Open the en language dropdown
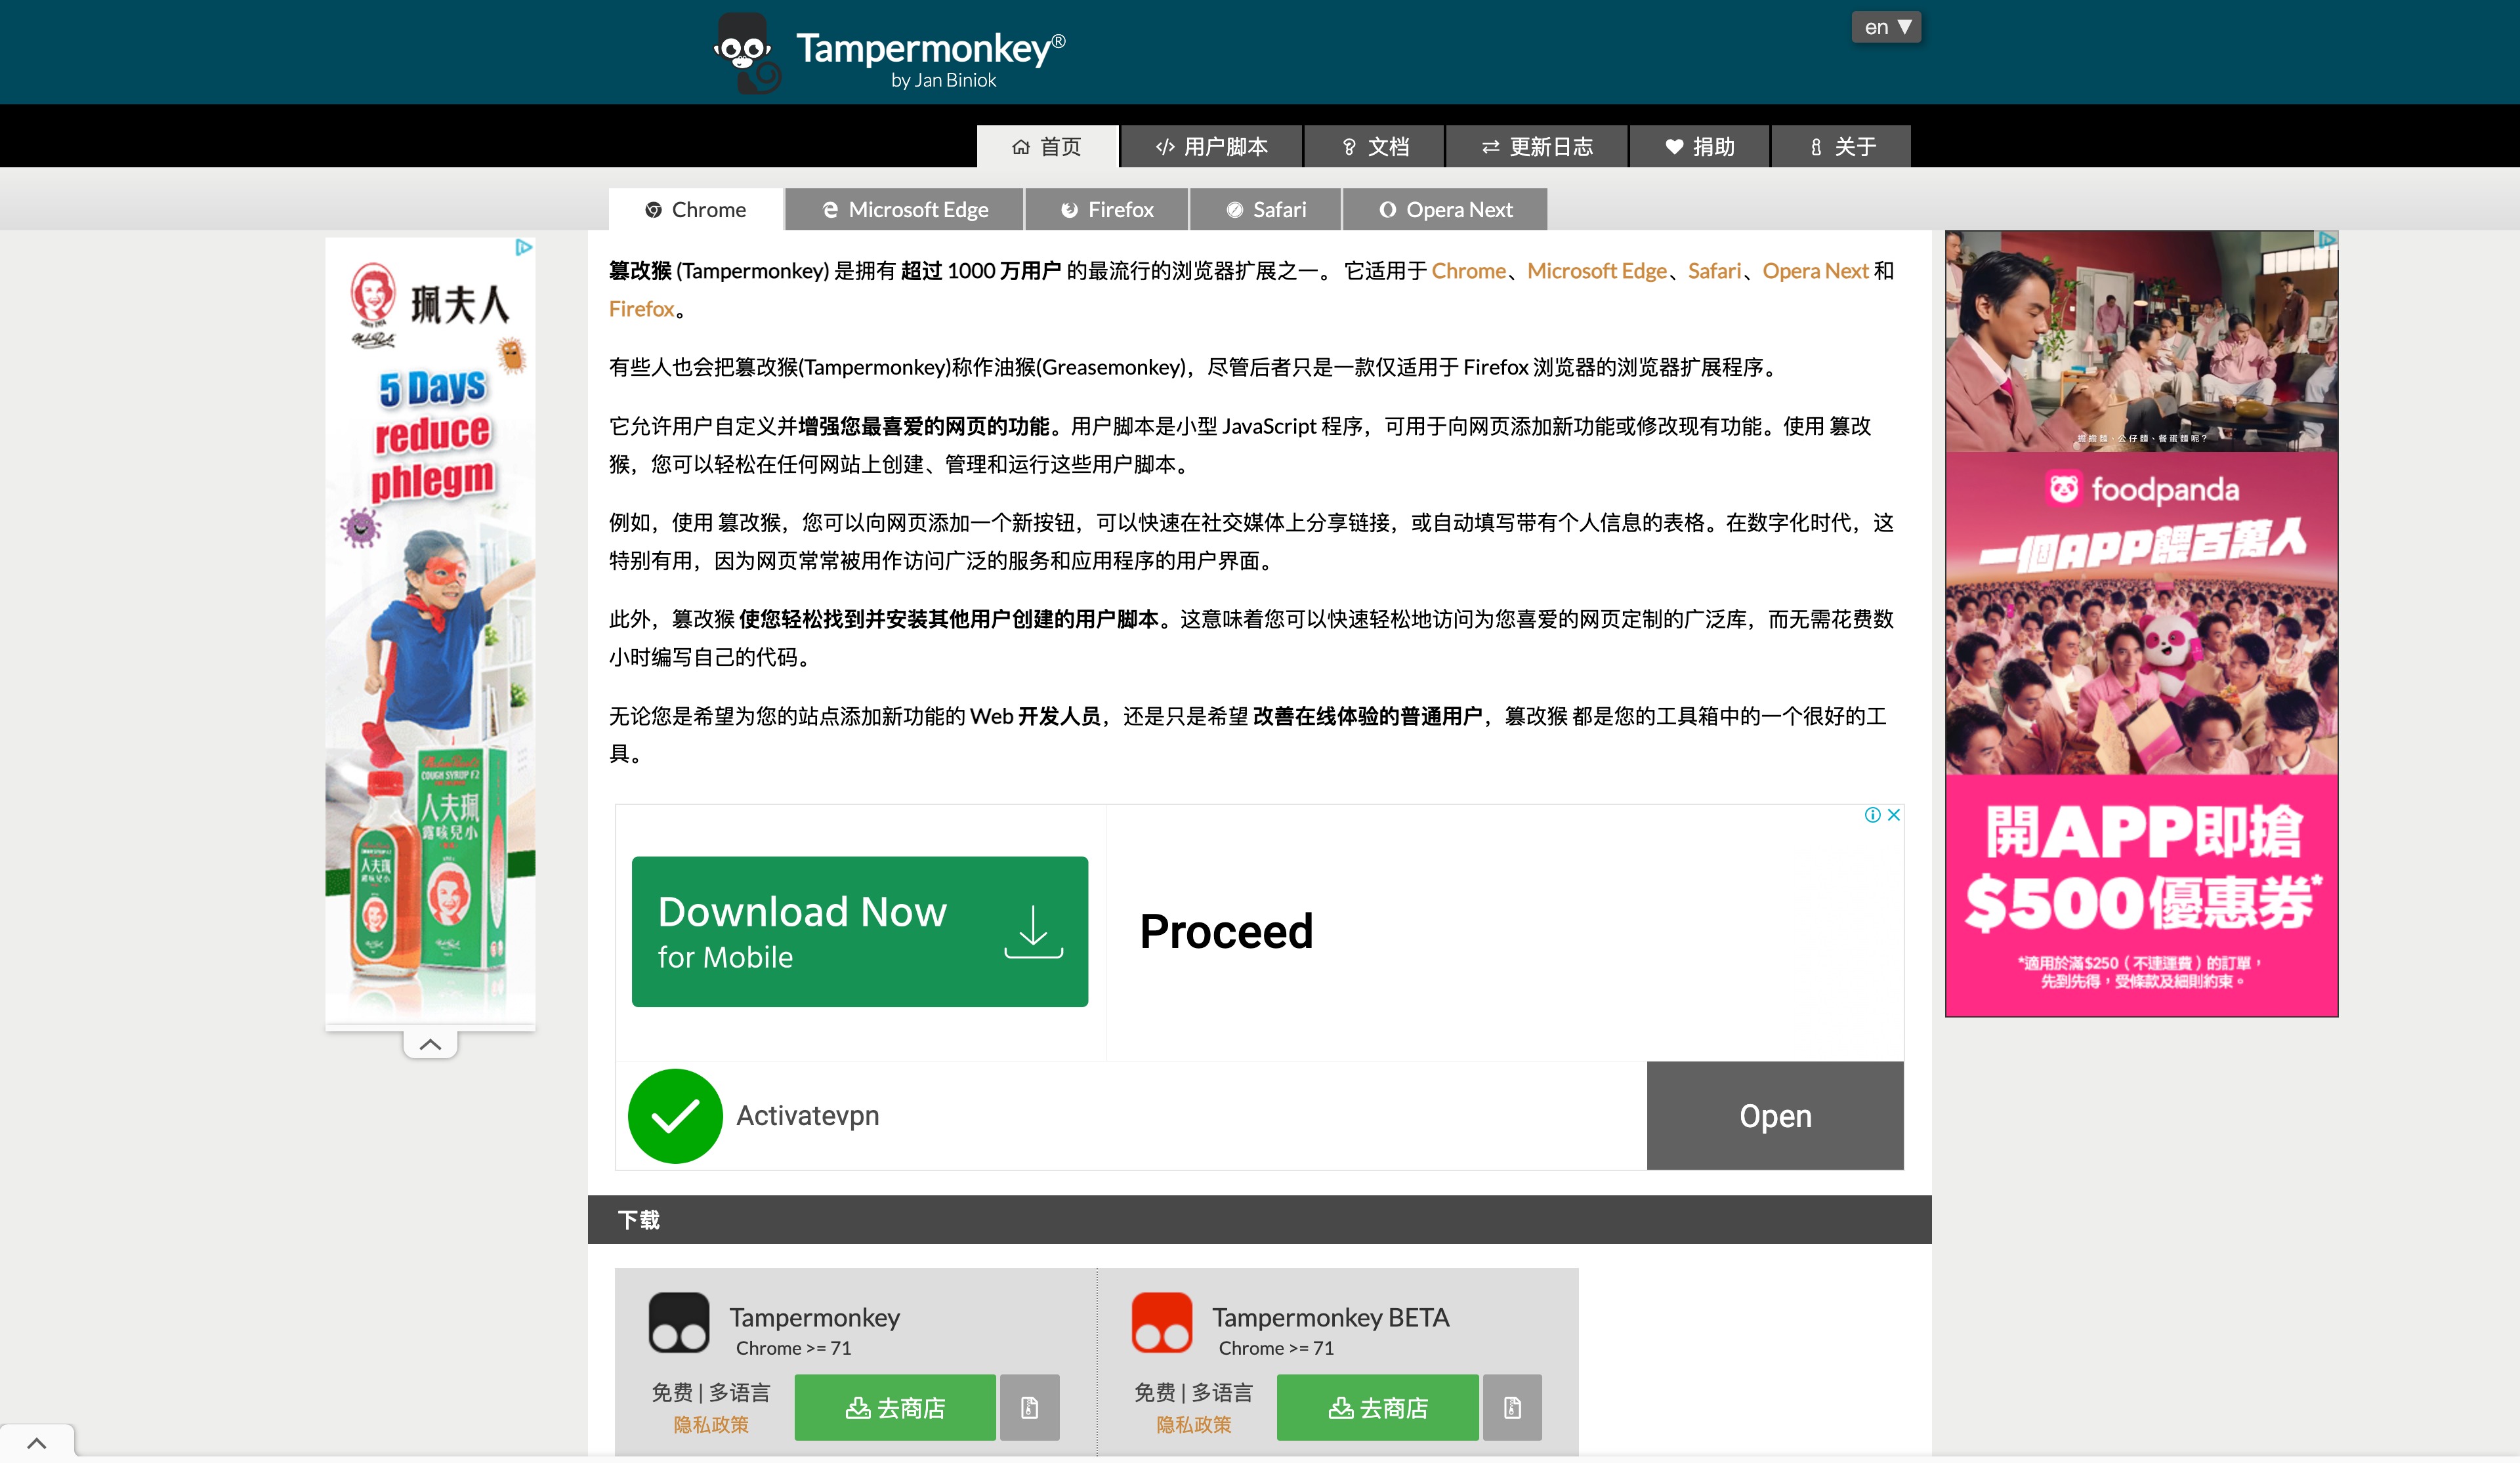Viewport: 2520px width, 1463px height. 1886,26
